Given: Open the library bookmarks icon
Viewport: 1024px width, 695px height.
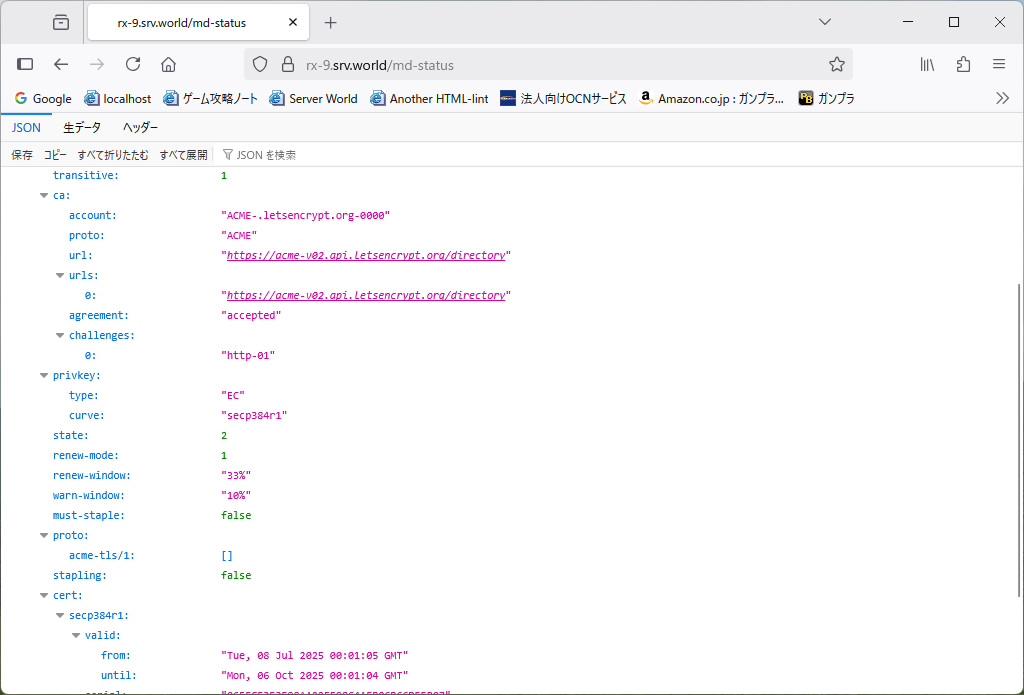Looking at the screenshot, I should (927, 64).
